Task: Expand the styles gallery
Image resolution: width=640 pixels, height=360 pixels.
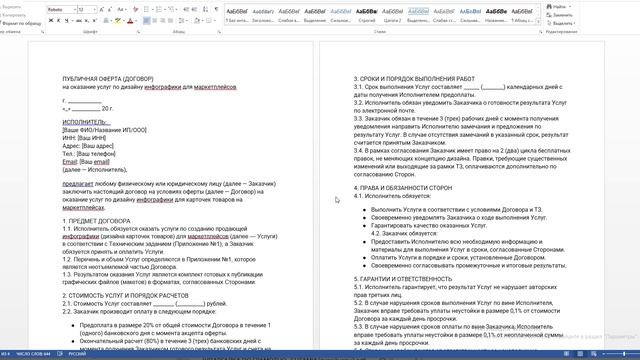Action: coord(538,21)
